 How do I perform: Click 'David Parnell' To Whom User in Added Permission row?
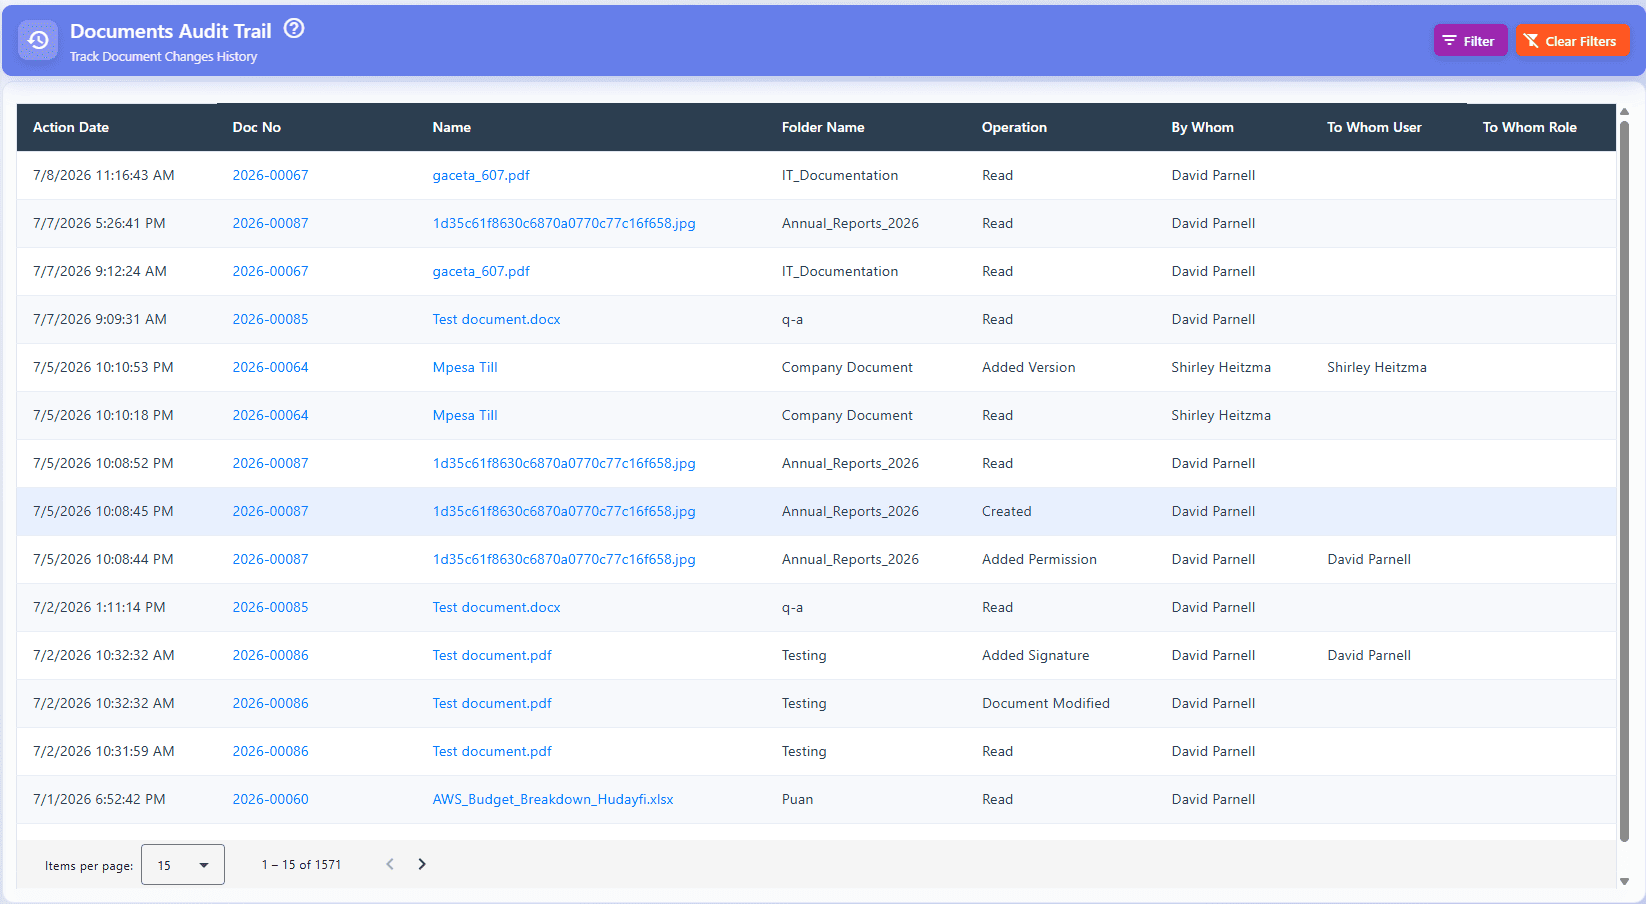click(x=1369, y=559)
